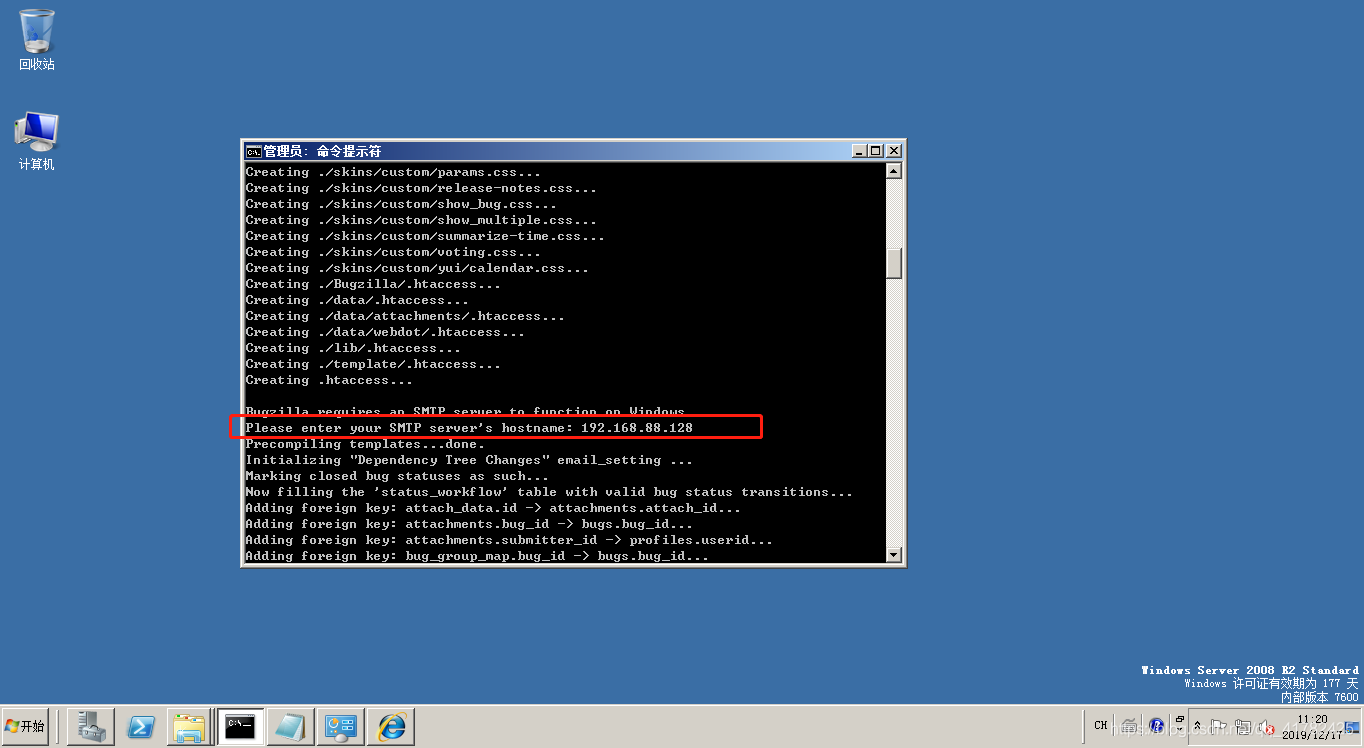Launch Windows PowerShell from the taskbar

pos(141,726)
